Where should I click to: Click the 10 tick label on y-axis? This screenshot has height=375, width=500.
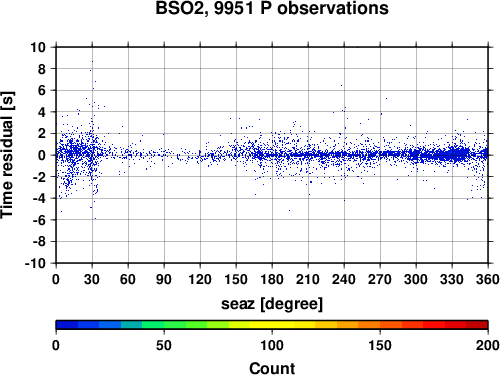pos(38,47)
